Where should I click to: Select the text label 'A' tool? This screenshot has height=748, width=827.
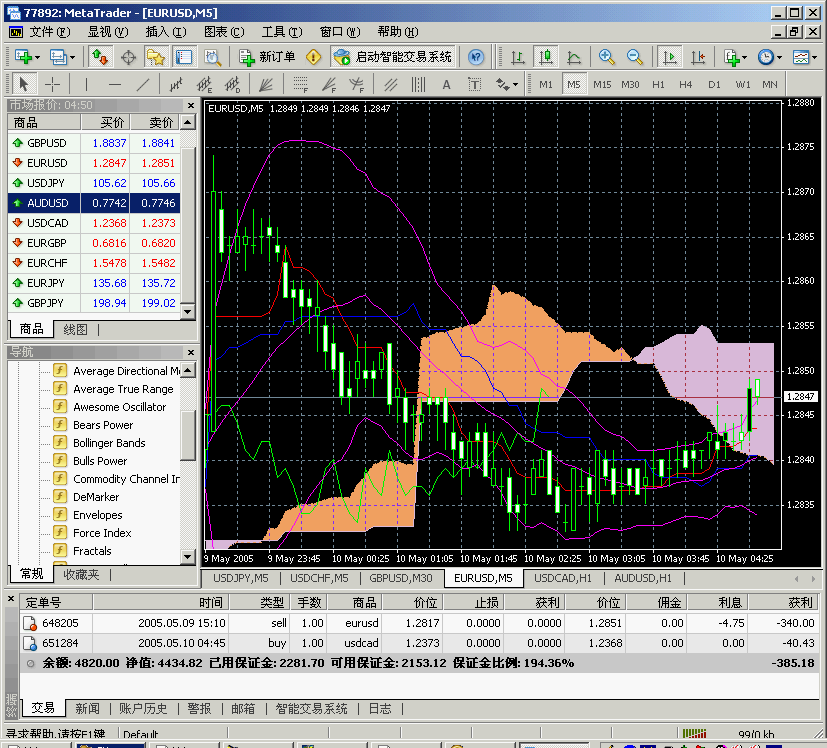pos(446,84)
